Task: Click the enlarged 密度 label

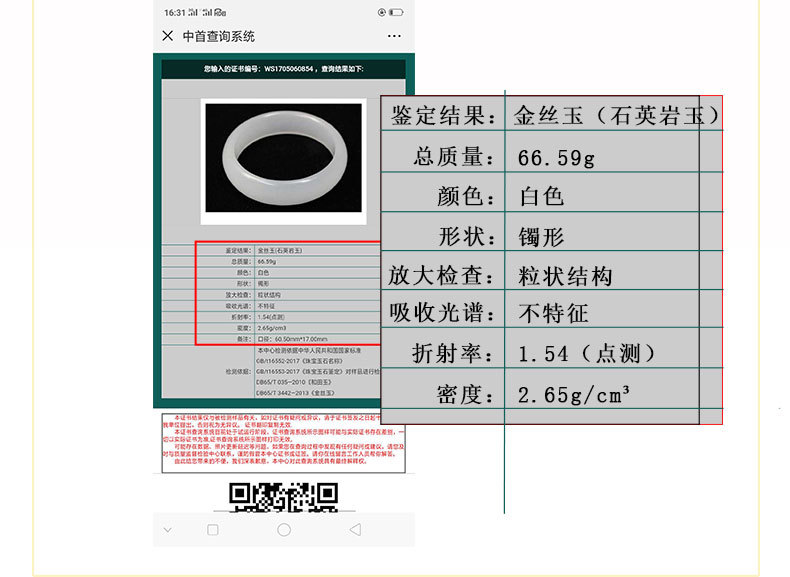Action: 466,394
